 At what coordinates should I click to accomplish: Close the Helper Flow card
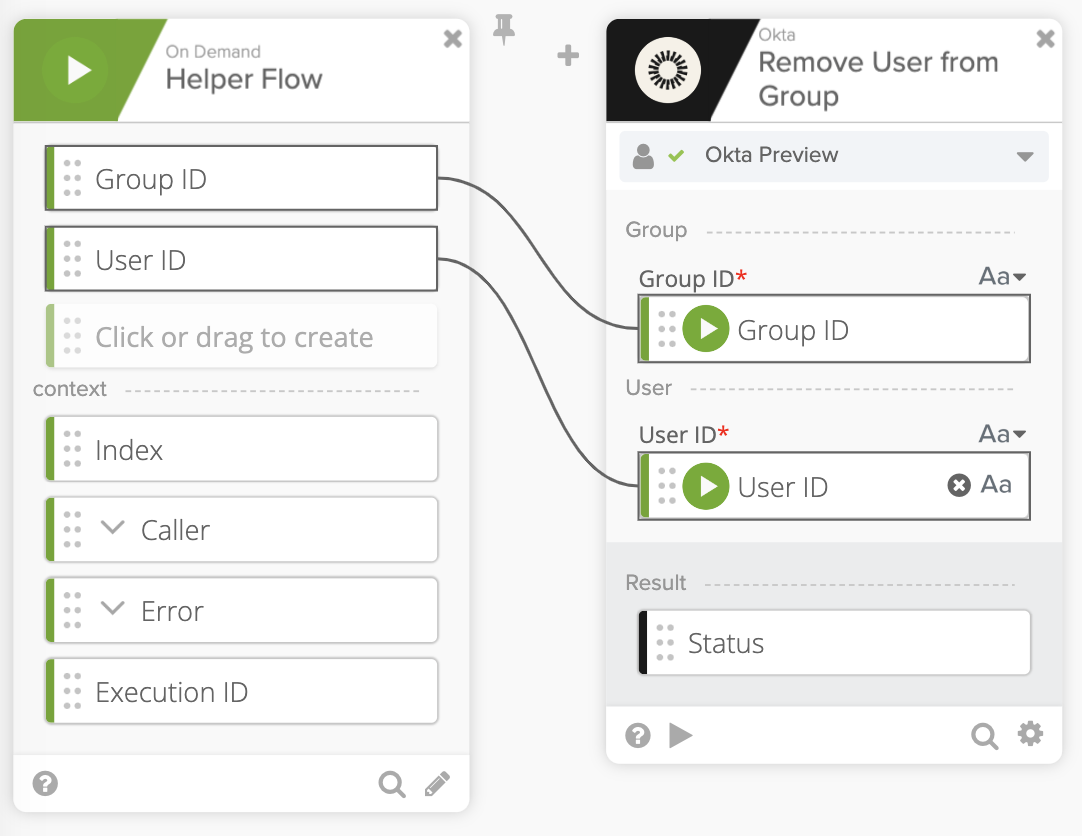click(x=453, y=39)
